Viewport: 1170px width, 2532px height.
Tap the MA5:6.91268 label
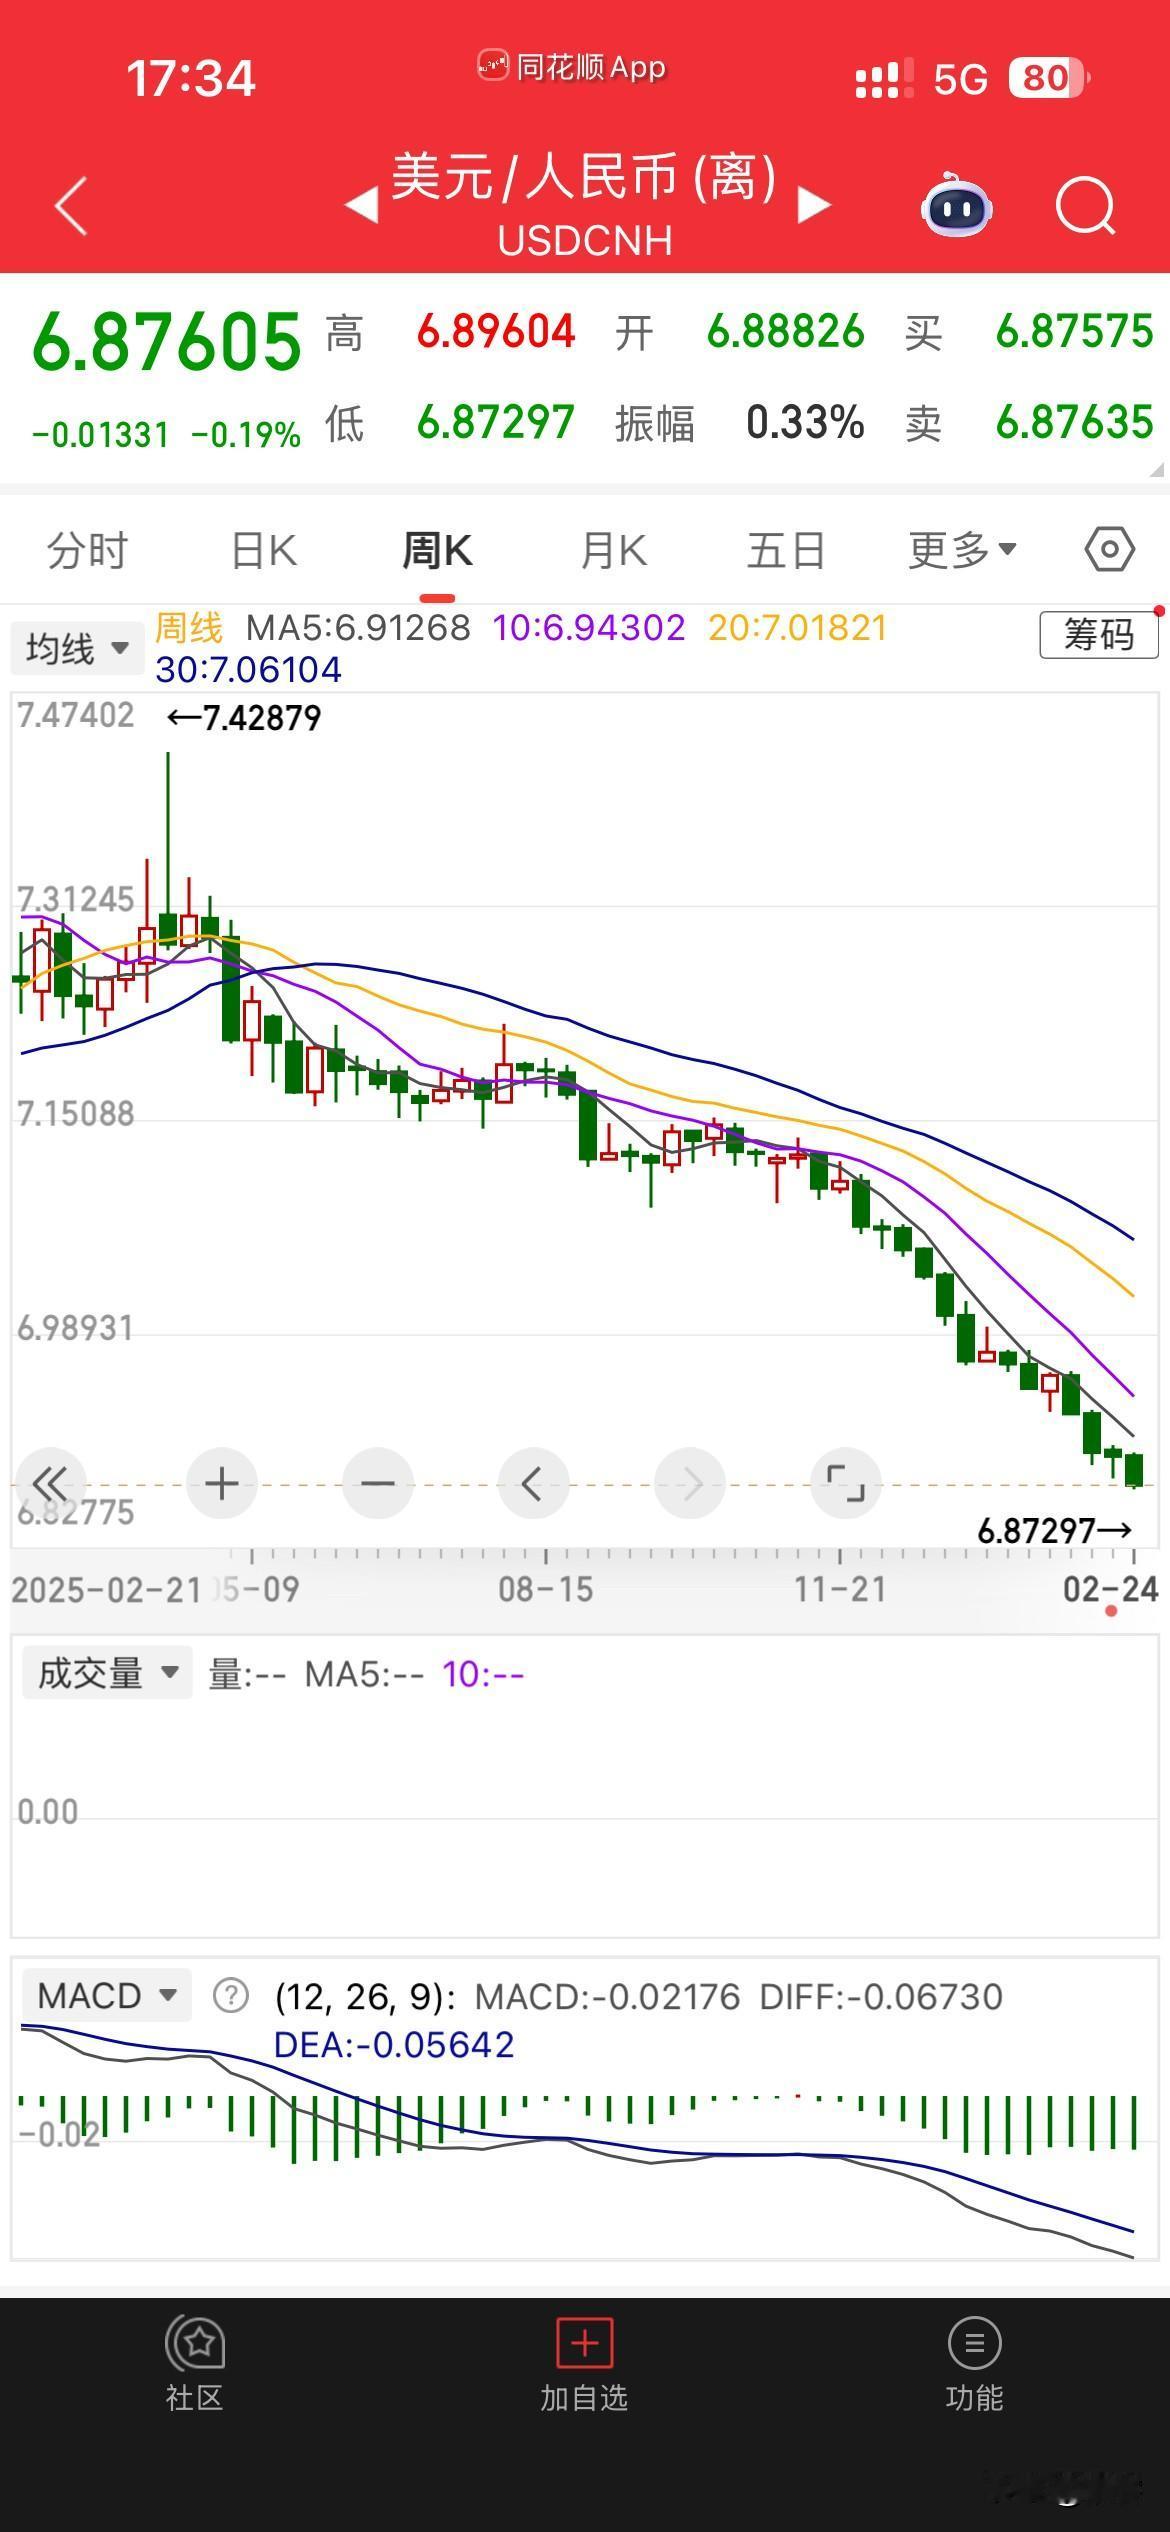point(358,628)
